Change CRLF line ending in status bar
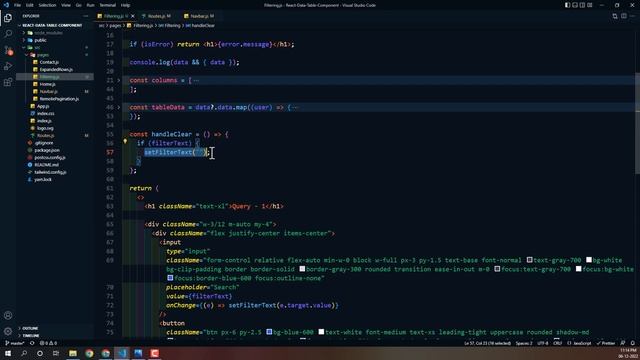640x360 pixels. [x=558, y=343]
